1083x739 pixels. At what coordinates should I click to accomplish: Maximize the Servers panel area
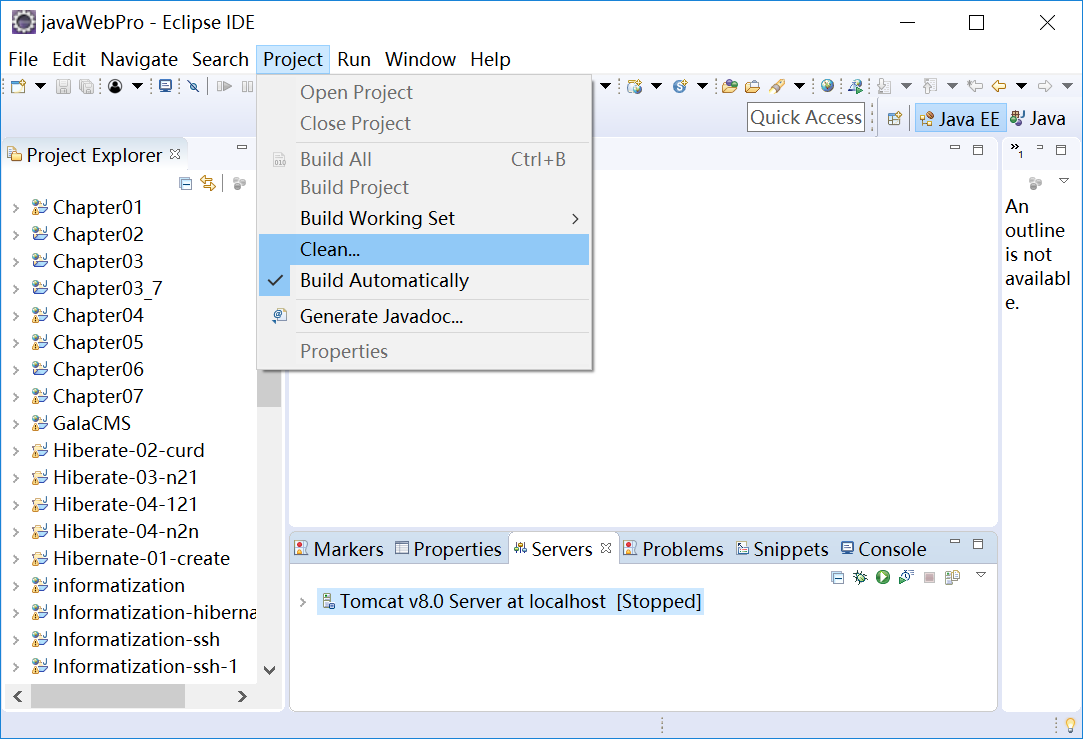[x=978, y=544]
